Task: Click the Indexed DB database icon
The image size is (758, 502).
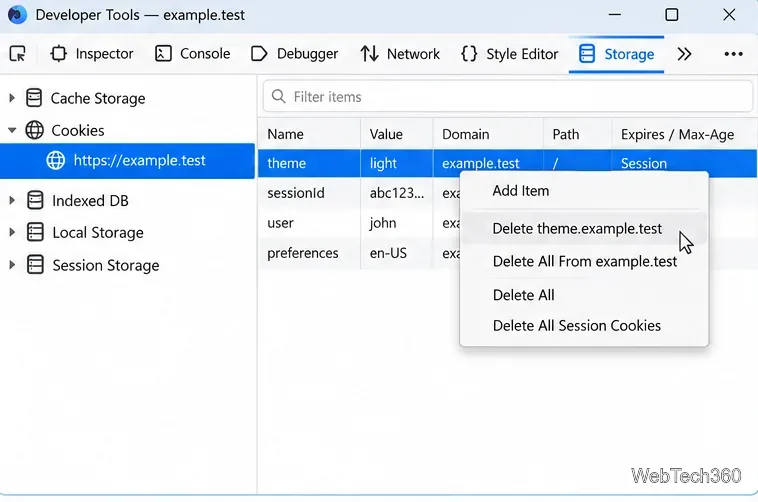Action: tap(35, 200)
